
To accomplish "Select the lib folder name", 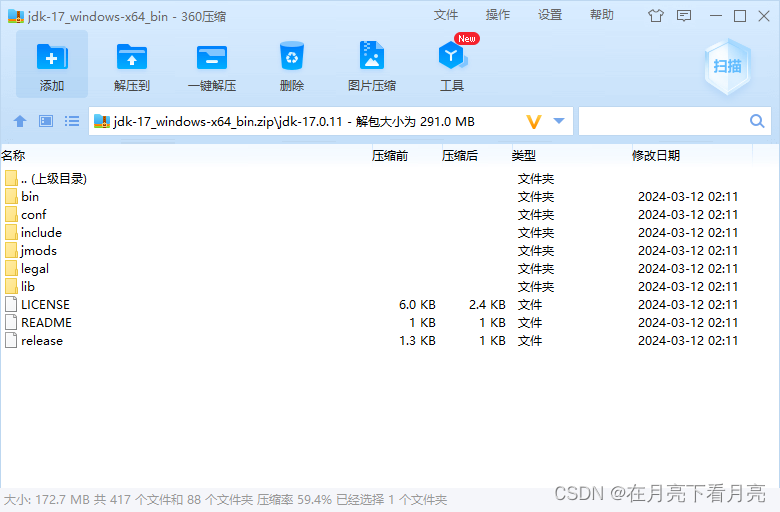I will pos(28,287).
